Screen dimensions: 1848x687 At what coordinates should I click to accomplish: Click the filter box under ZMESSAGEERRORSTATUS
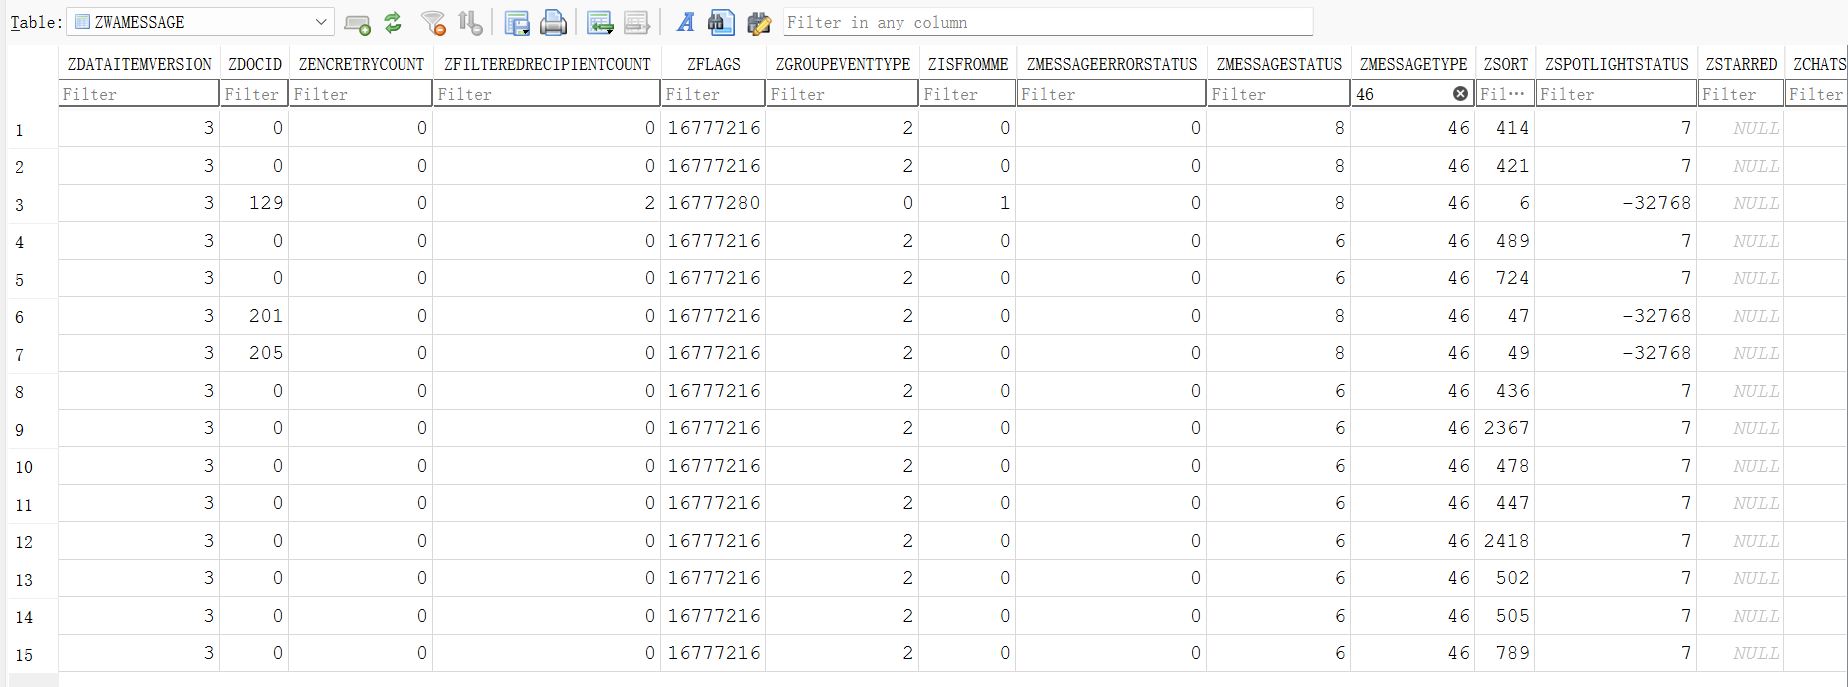tap(1112, 94)
